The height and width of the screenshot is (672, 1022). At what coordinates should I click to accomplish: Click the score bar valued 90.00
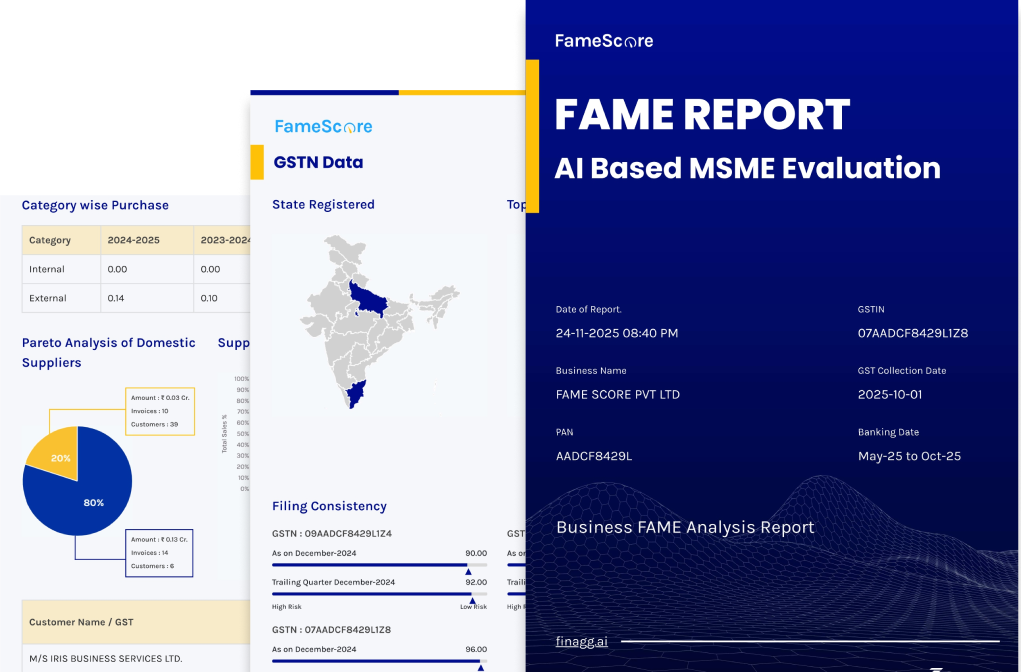tap(379, 565)
